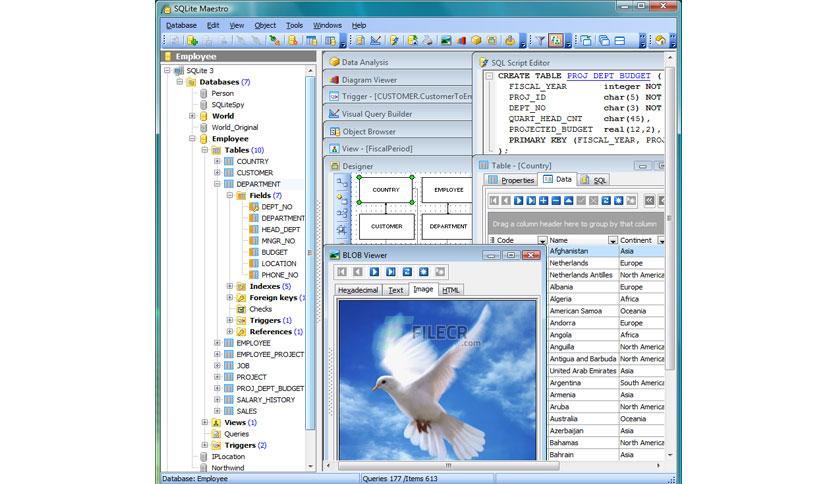This screenshot has width=836, height=484.
Task: Select the HEAD_DEPT field in tree
Action: [x=280, y=229]
